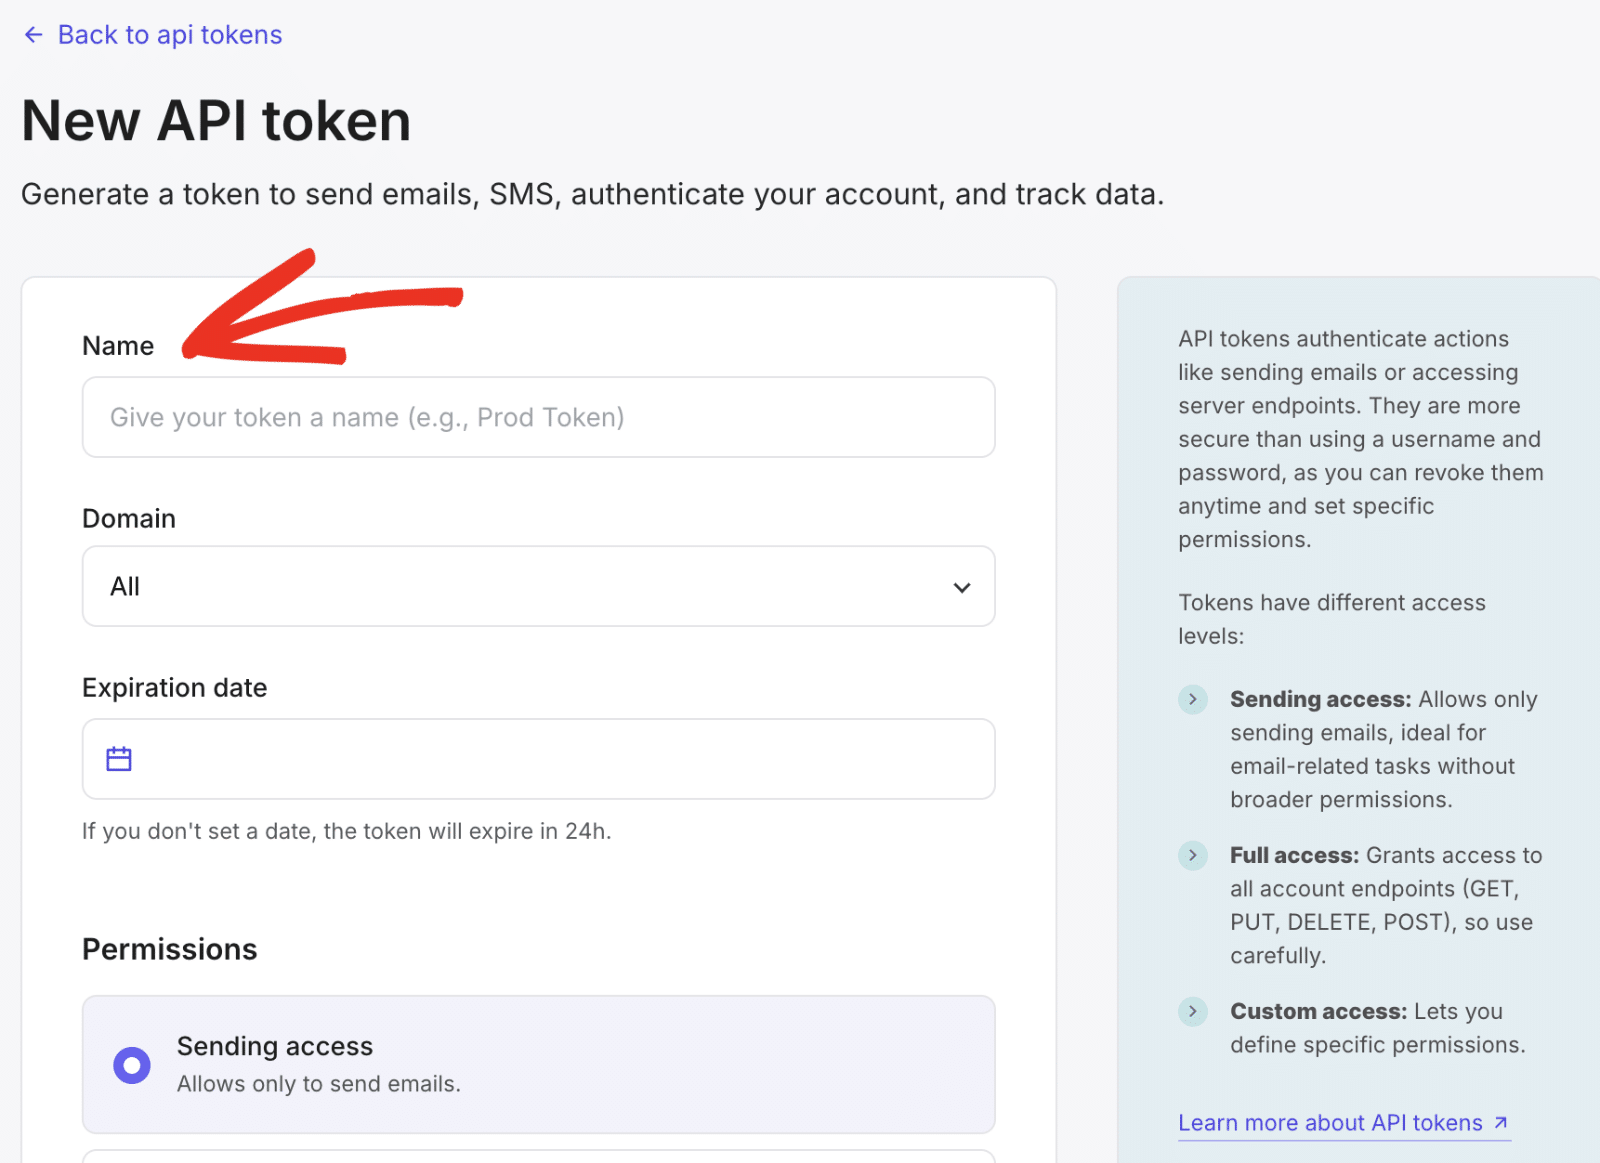Select the Sending access radio button
The height and width of the screenshot is (1163, 1600).
coord(132,1065)
